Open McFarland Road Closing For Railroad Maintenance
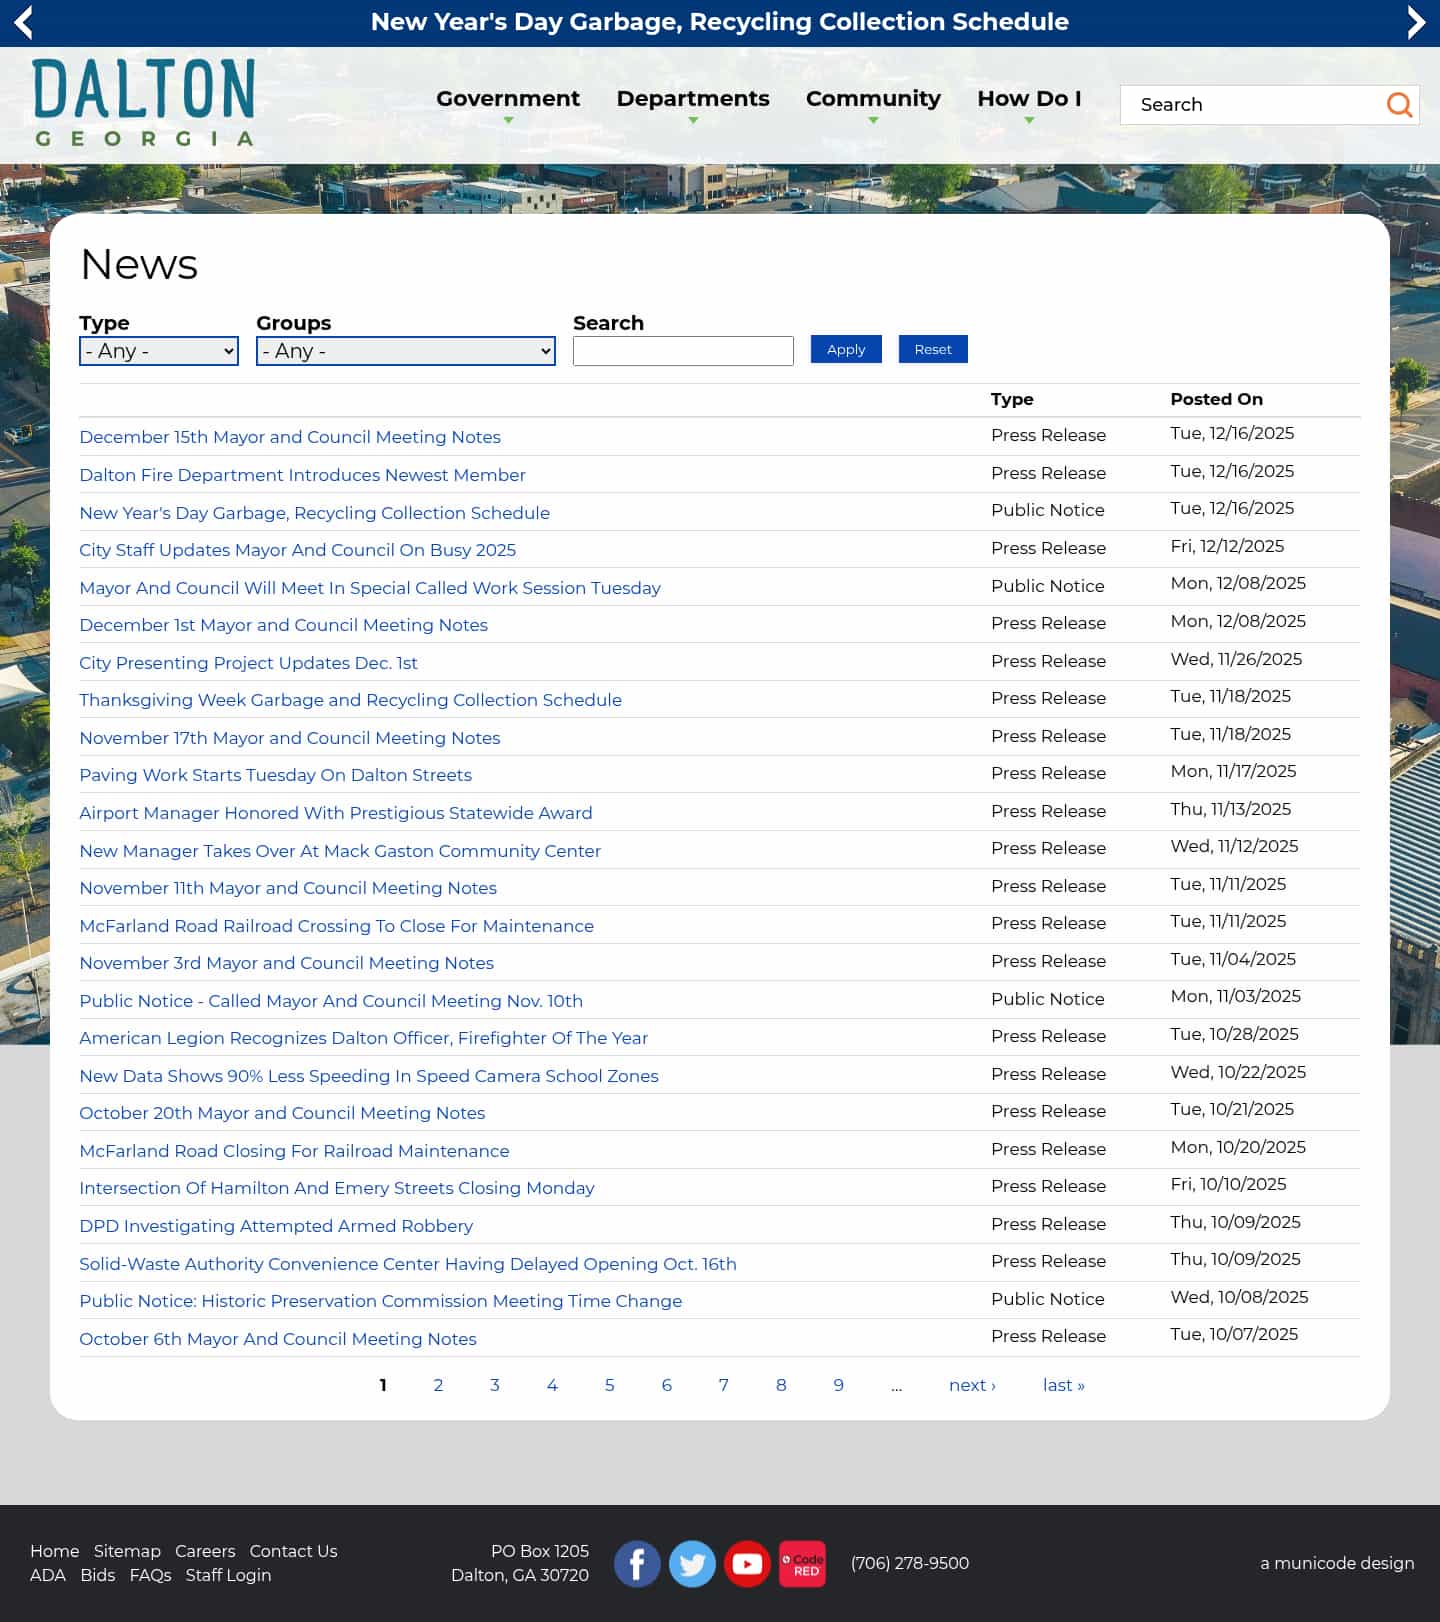Image resolution: width=1440 pixels, height=1622 pixels. click(x=294, y=1151)
